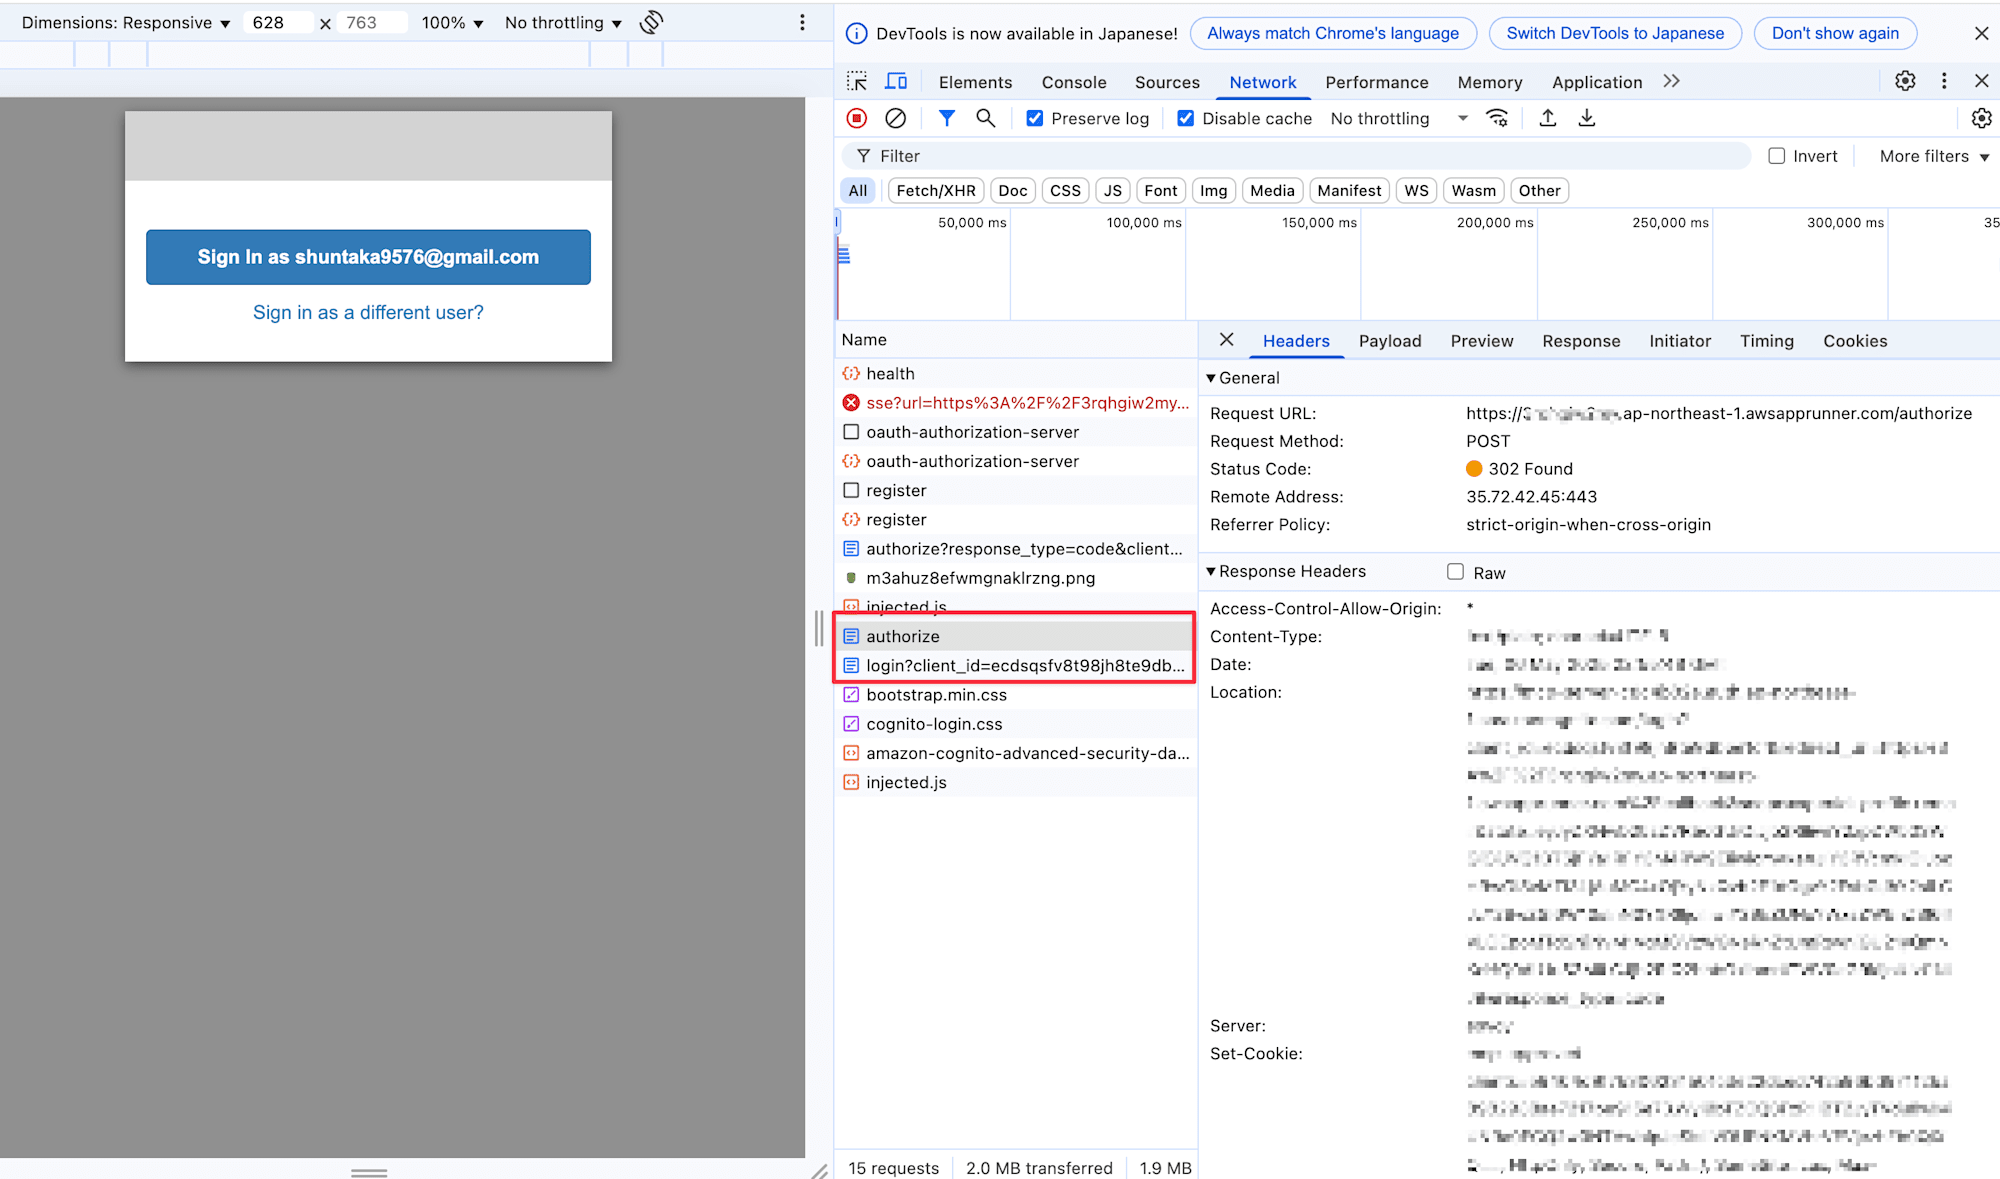Image resolution: width=2000 pixels, height=1179 pixels.
Task: Filter requests by Doc type
Action: (1013, 190)
